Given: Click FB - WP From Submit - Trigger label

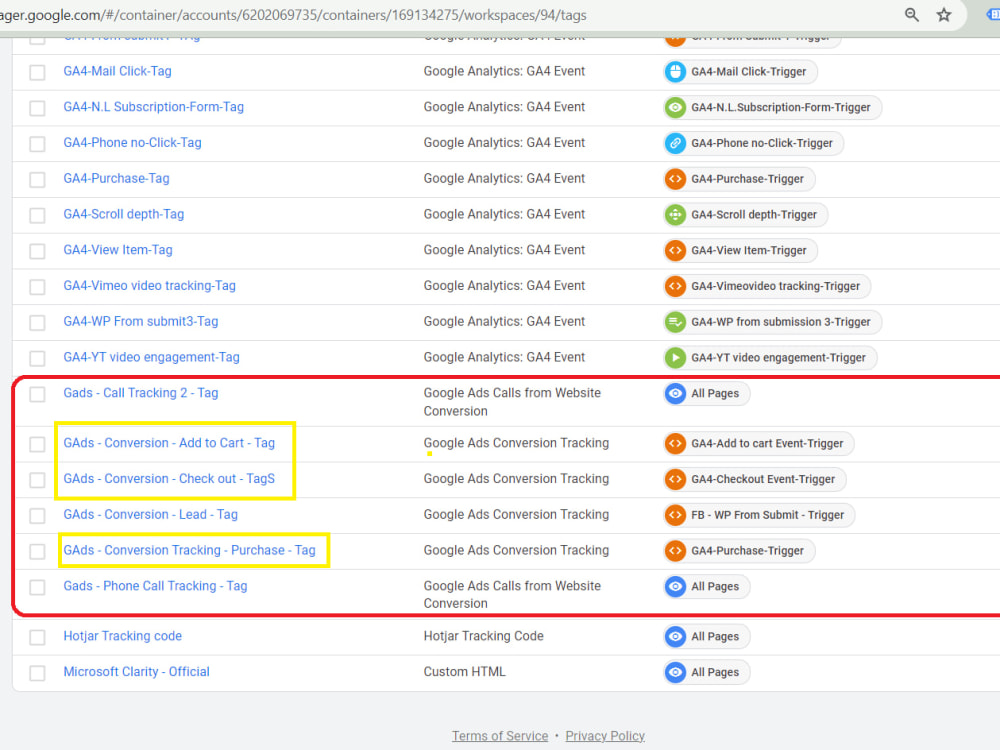Looking at the screenshot, I should pos(768,515).
